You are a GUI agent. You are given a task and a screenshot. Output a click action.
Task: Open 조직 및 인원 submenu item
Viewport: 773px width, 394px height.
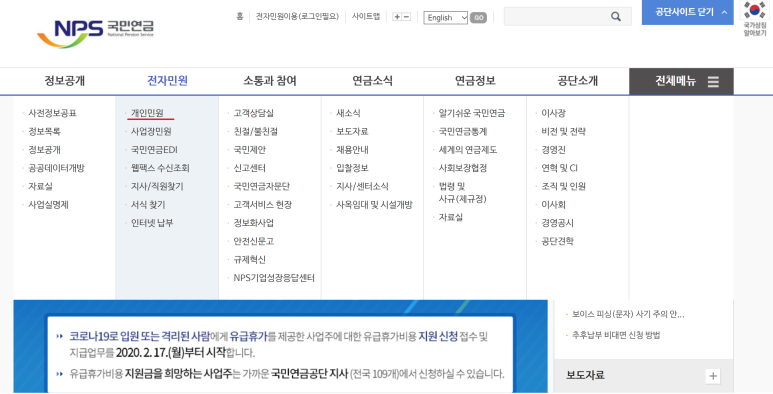pos(563,186)
